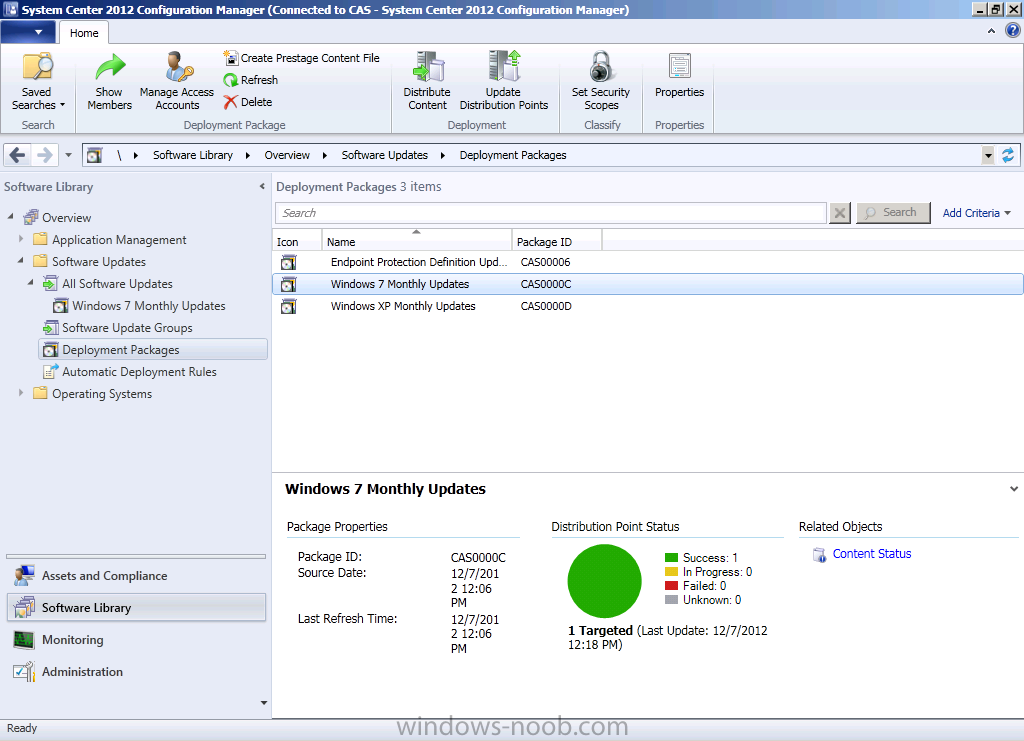This screenshot has height=741, width=1024.
Task: Select the Operating Systems folder
Action: click(x=93, y=394)
